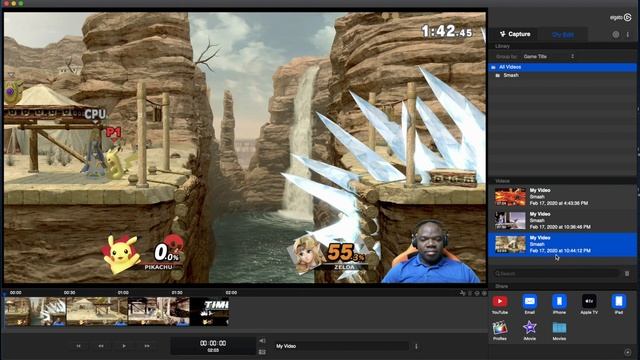The image size is (640, 360).
Task: Select the first timeline frame thumbnail
Action: pyautogui.click(x=35, y=311)
